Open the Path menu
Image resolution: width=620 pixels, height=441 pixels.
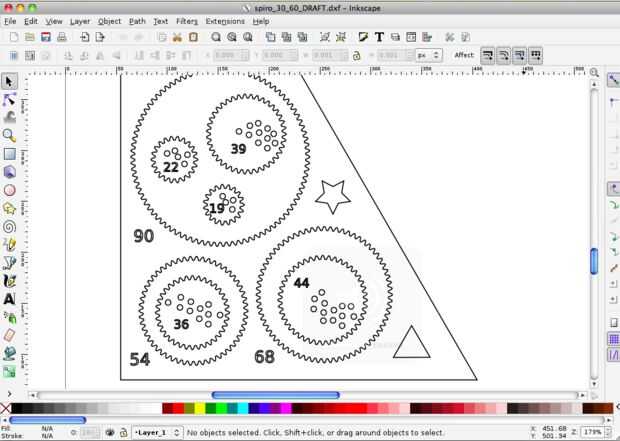tap(137, 21)
